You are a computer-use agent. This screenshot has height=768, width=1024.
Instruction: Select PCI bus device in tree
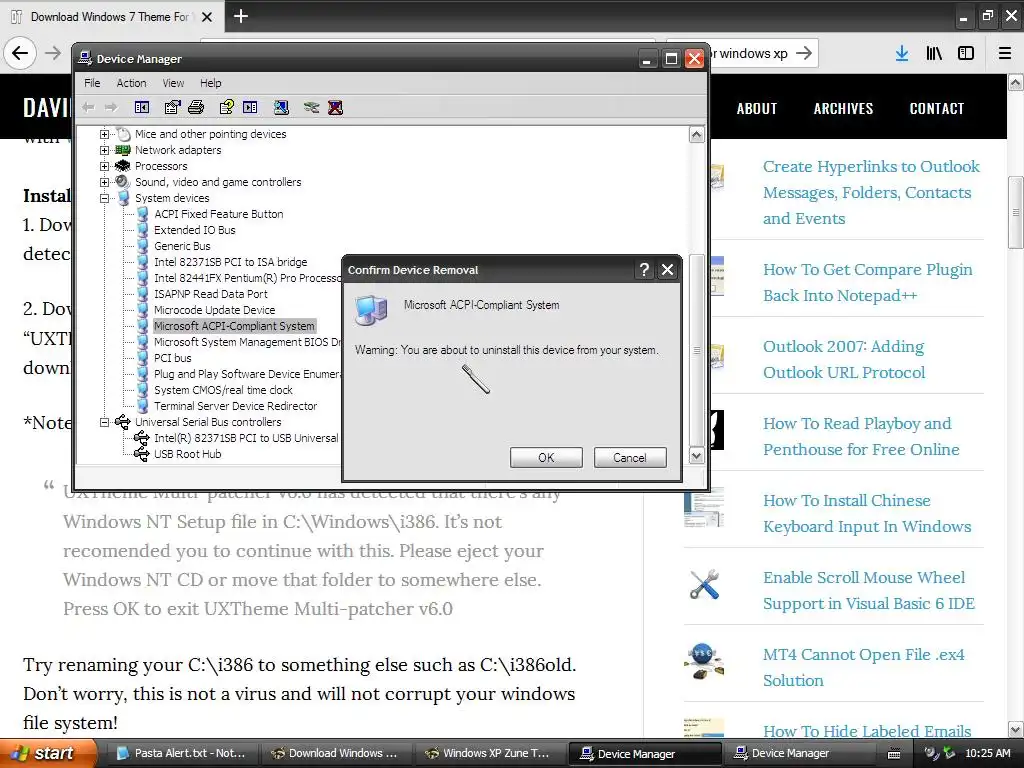(172, 358)
